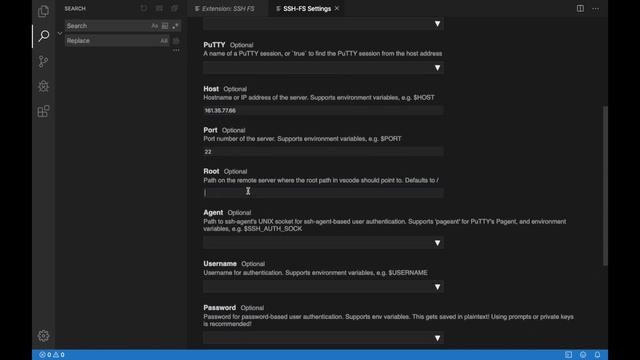The width and height of the screenshot is (640, 360).
Task: Click the SEARCH panel title
Action: tap(75, 8)
